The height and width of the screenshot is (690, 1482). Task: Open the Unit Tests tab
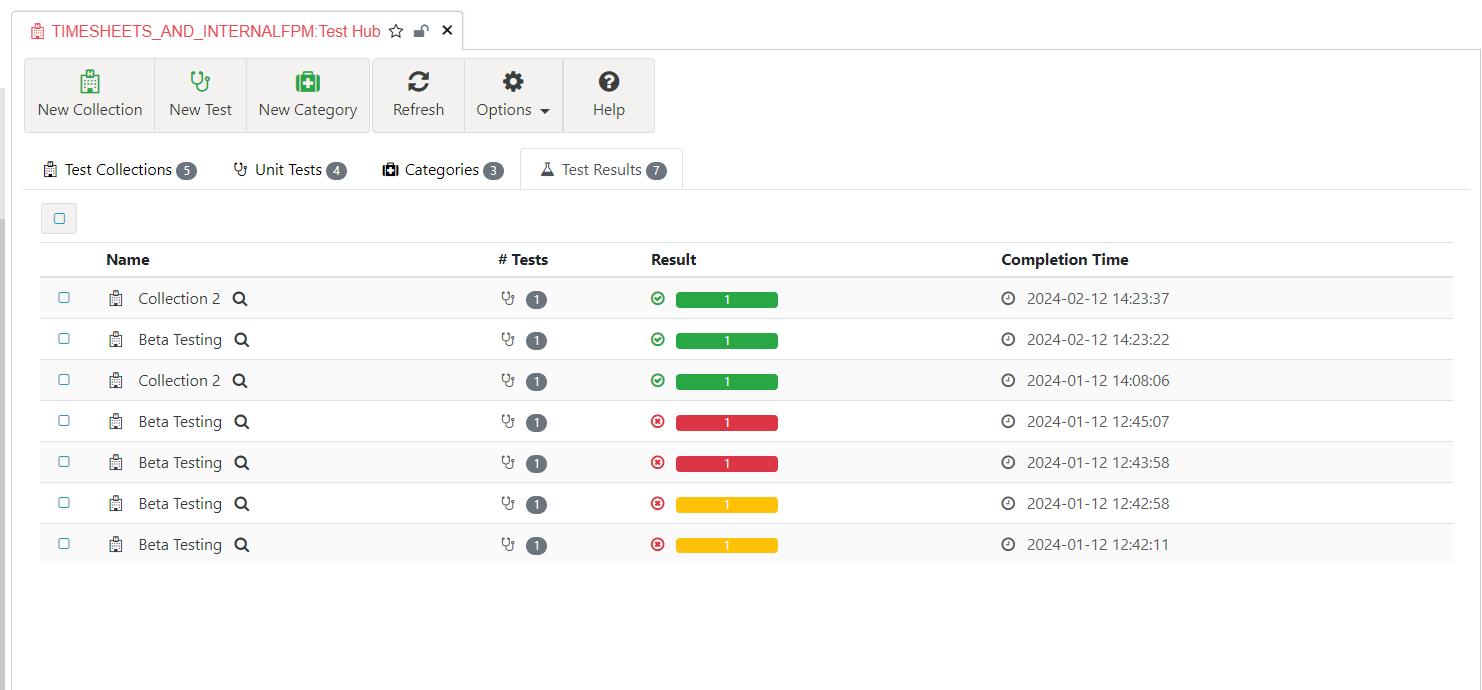point(288,170)
